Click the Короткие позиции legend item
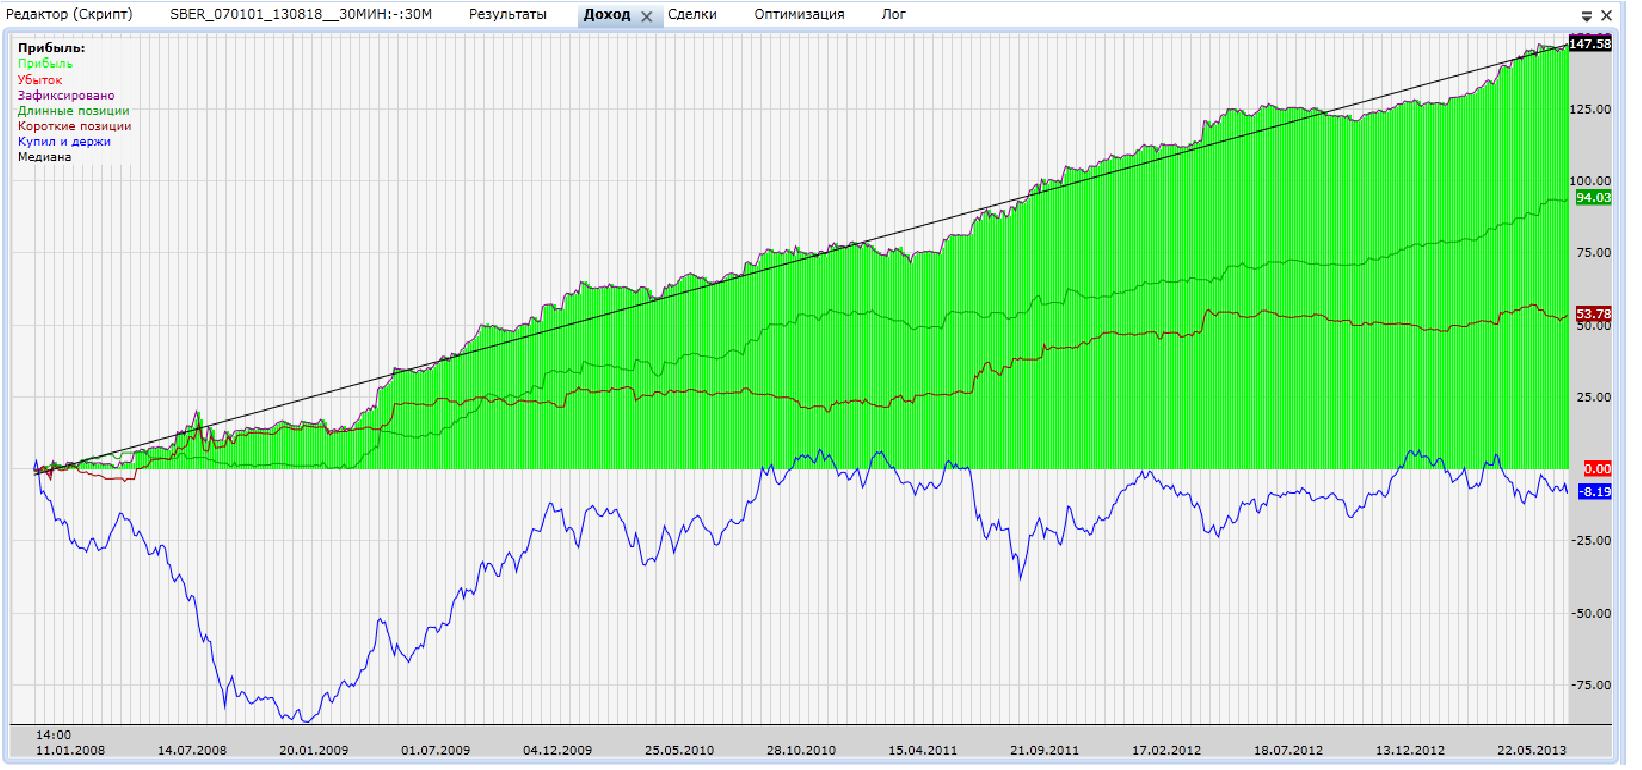 [74, 126]
